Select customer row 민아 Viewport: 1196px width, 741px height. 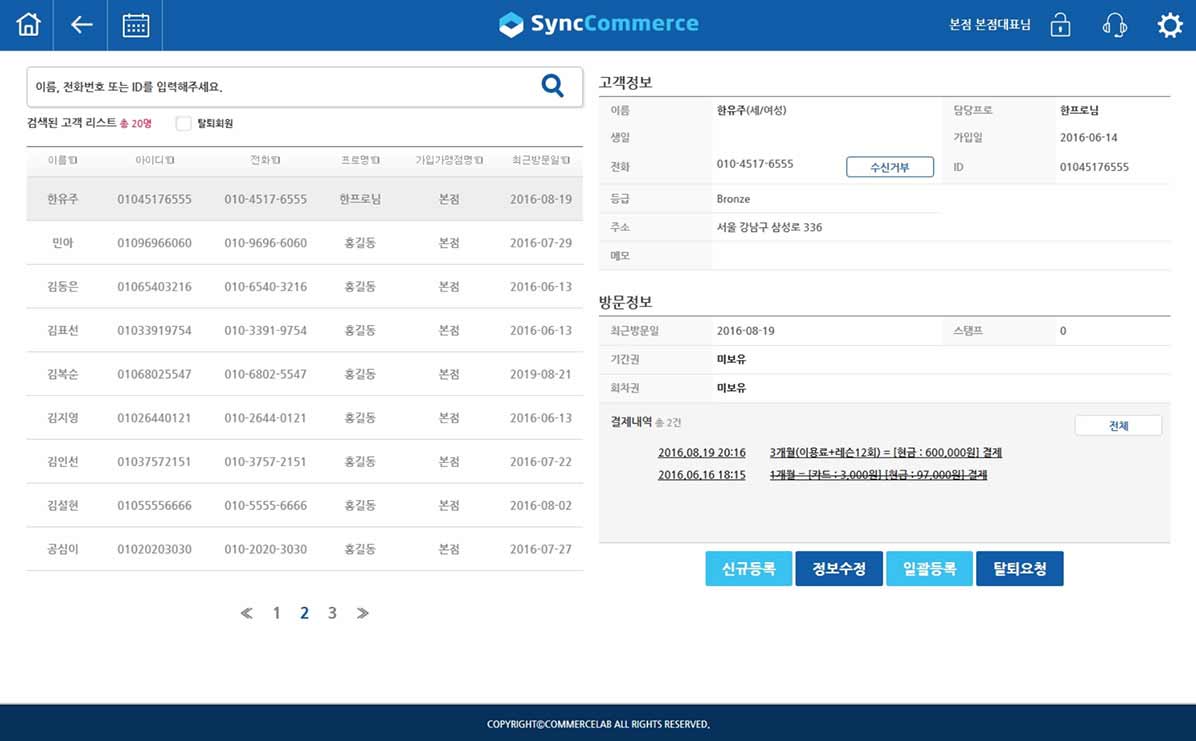coord(304,243)
